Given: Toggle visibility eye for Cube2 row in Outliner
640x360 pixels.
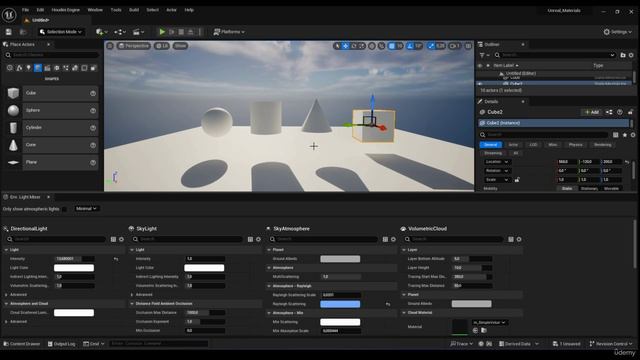Looking at the screenshot, I should (480, 84).
